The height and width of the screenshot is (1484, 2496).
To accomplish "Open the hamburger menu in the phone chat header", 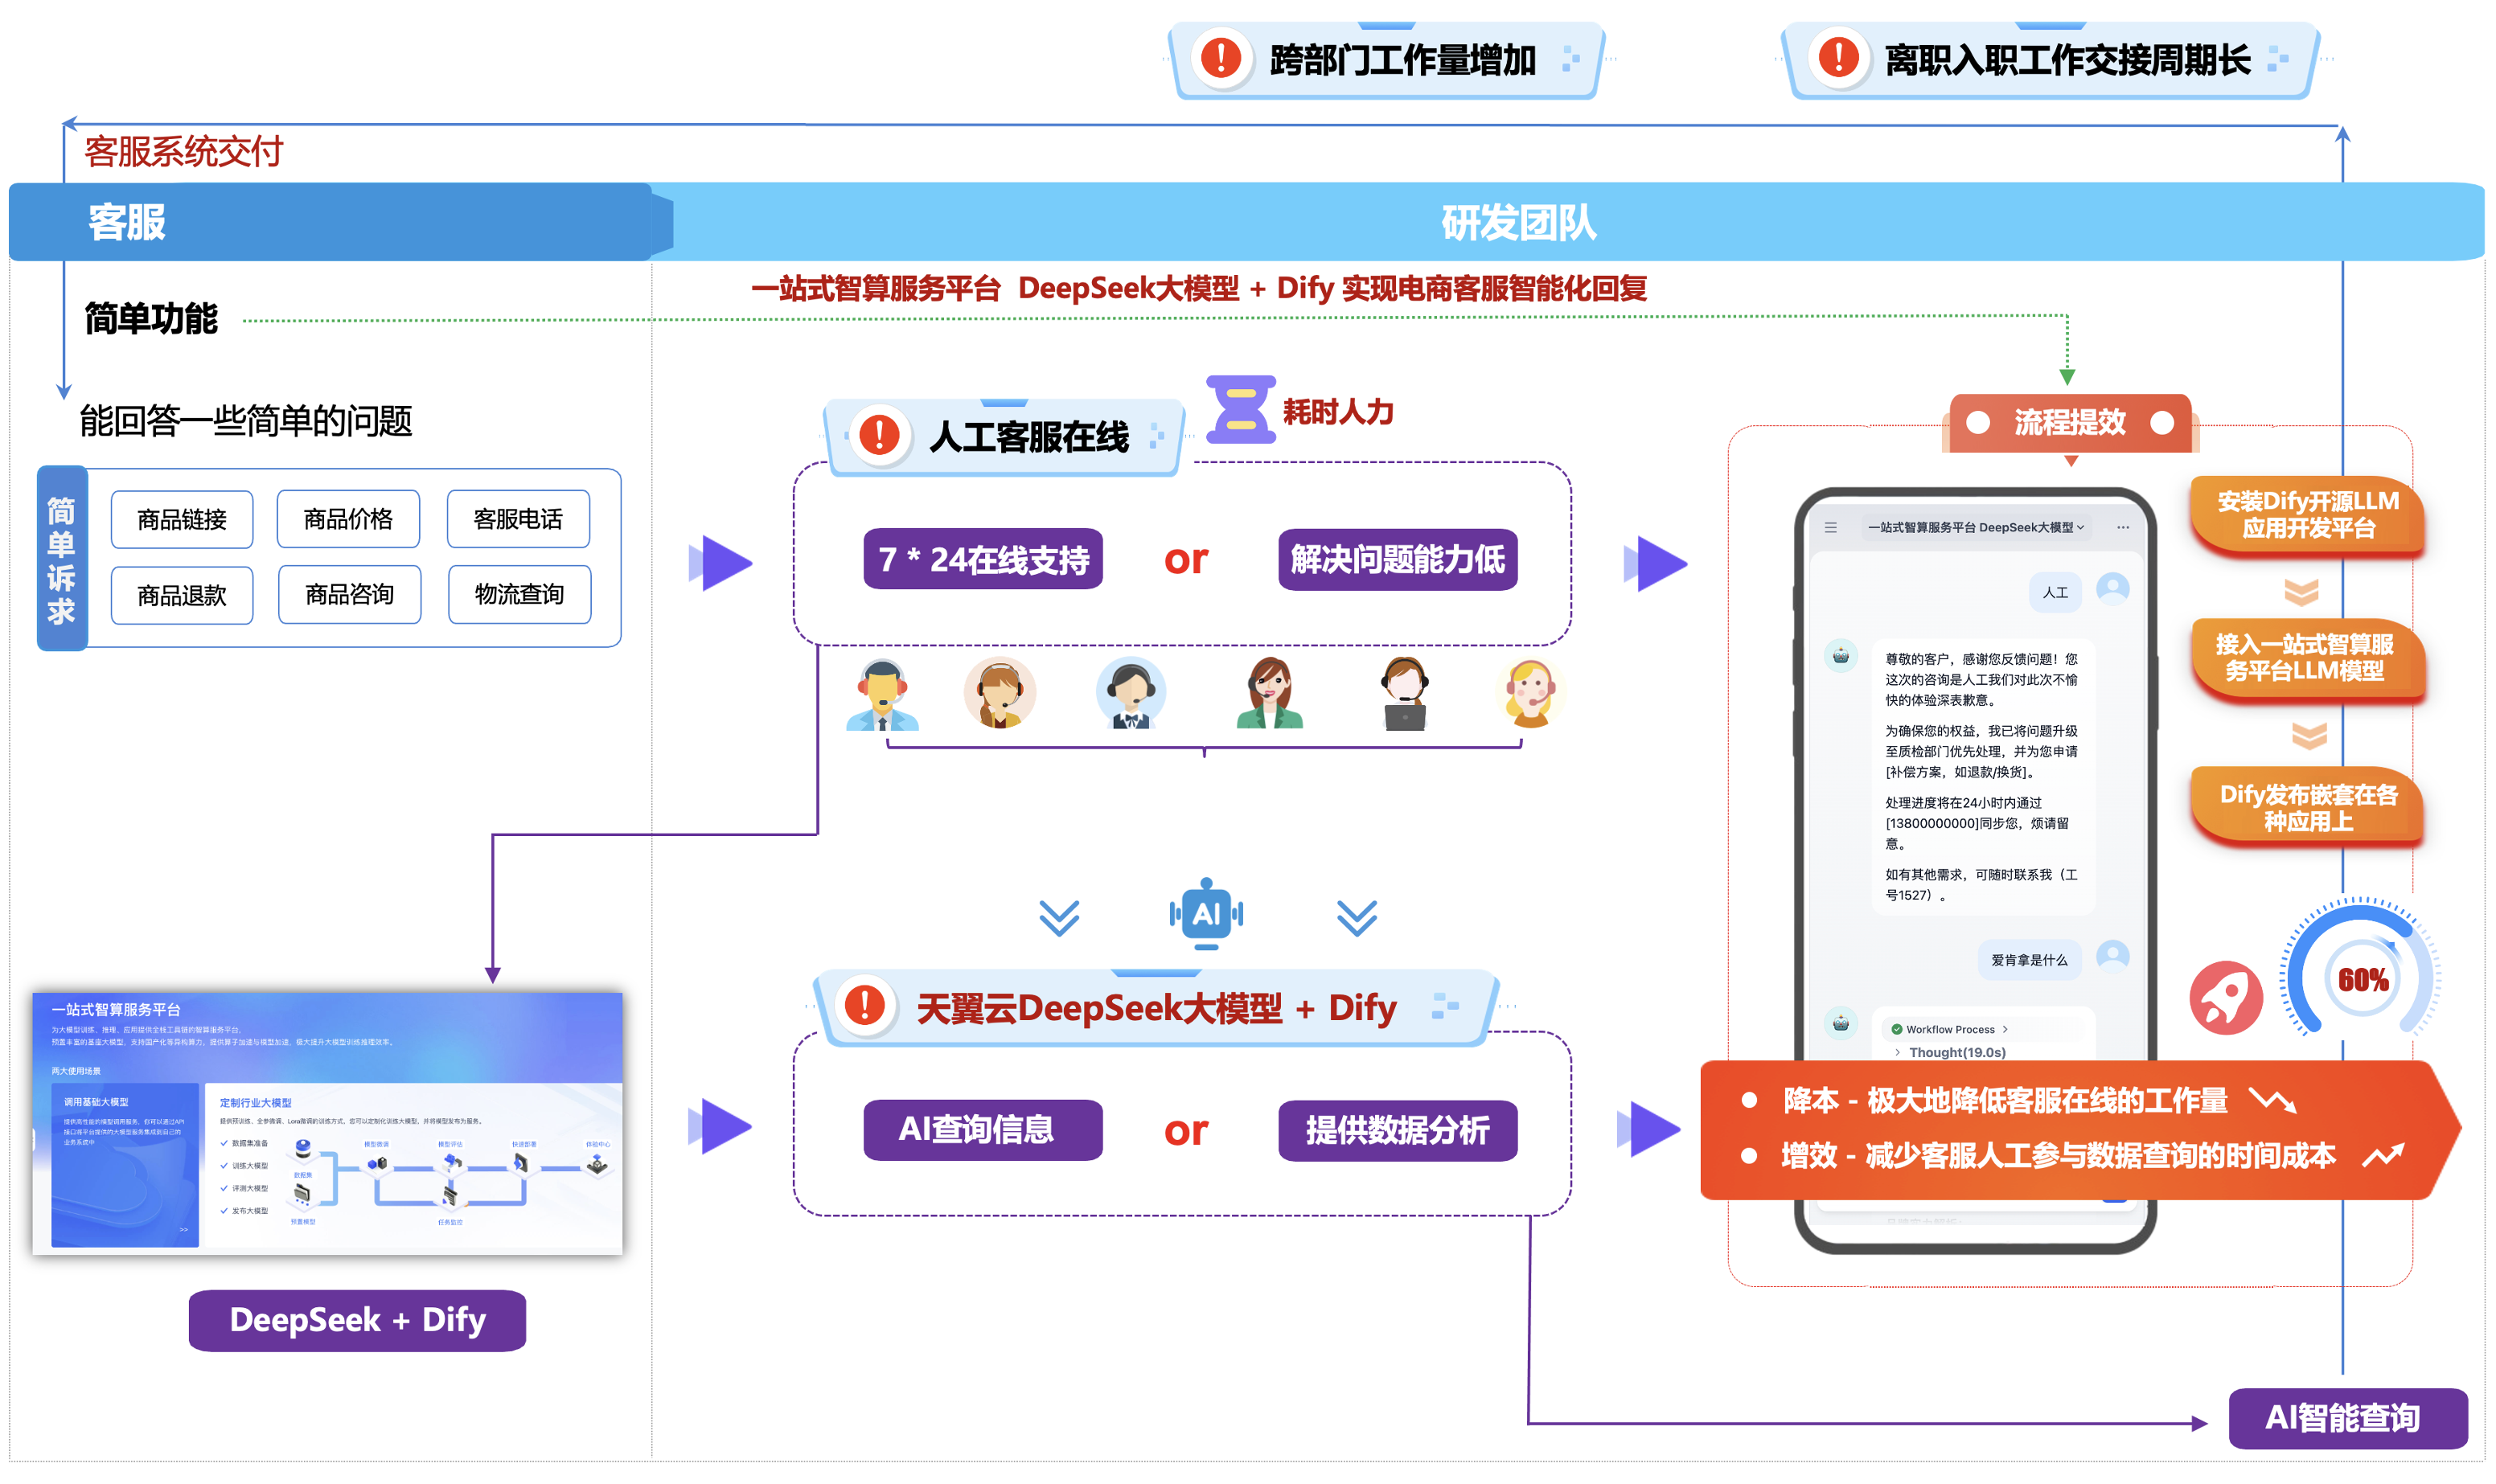I will (1830, 527).
